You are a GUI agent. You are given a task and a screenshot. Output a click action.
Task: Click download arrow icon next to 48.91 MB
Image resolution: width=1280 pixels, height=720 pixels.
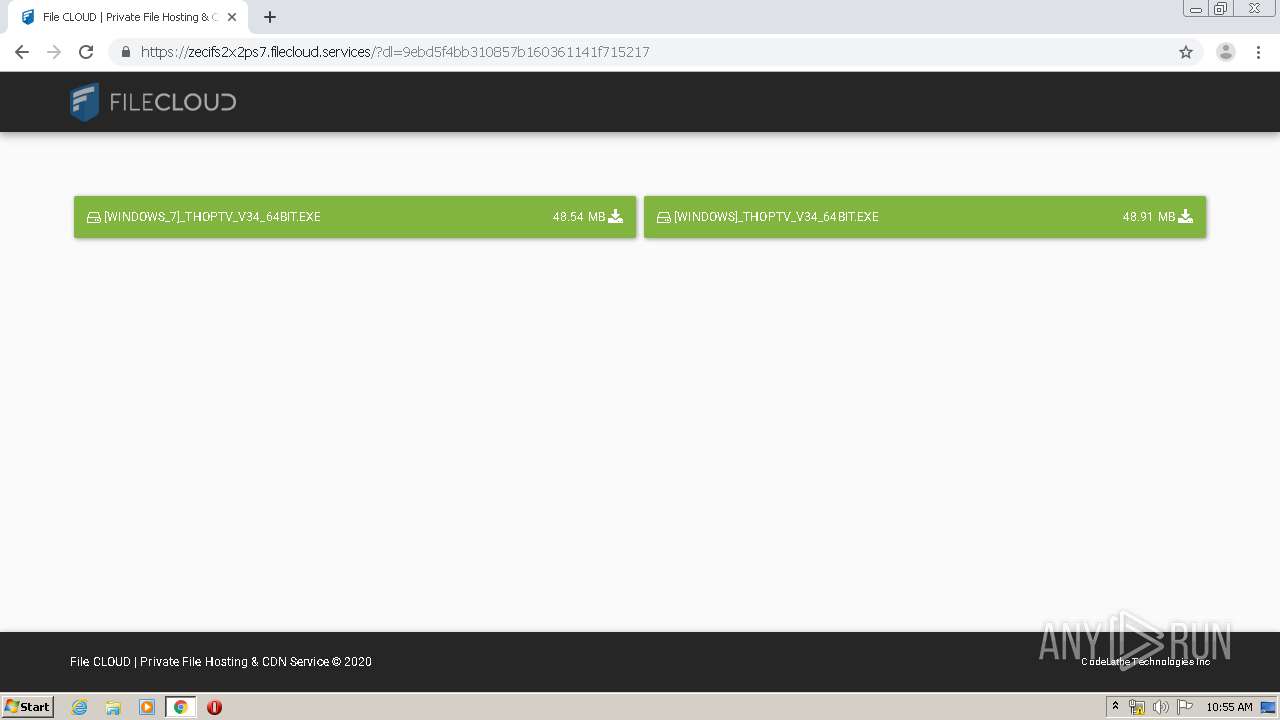point(1186,216)
